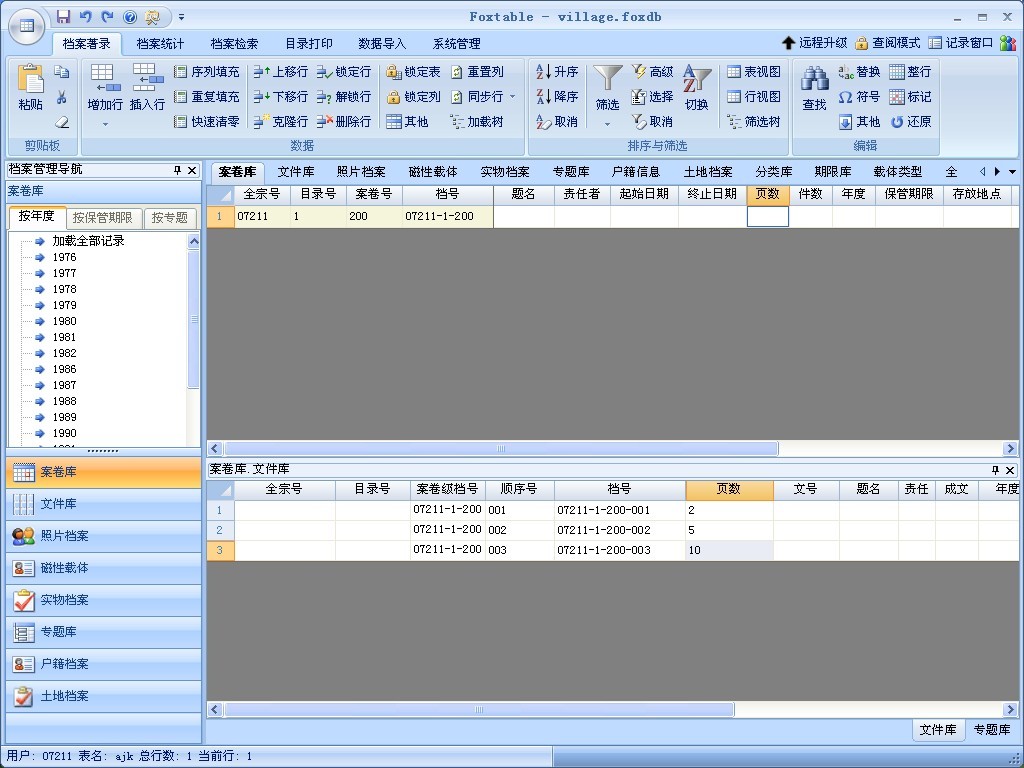The width and height of the screenshot is (1024, 768).
Task: Select year 1980 in the tree
Action: 65,321
